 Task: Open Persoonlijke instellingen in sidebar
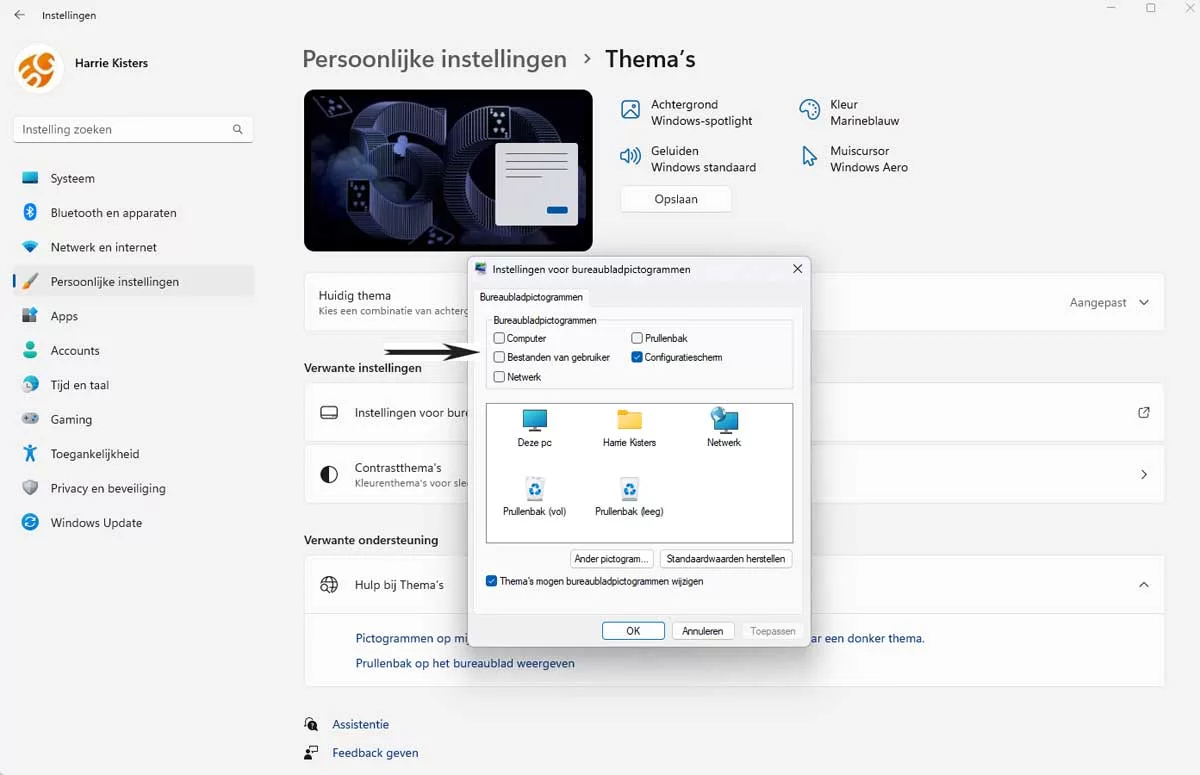[x=134, y=282]
